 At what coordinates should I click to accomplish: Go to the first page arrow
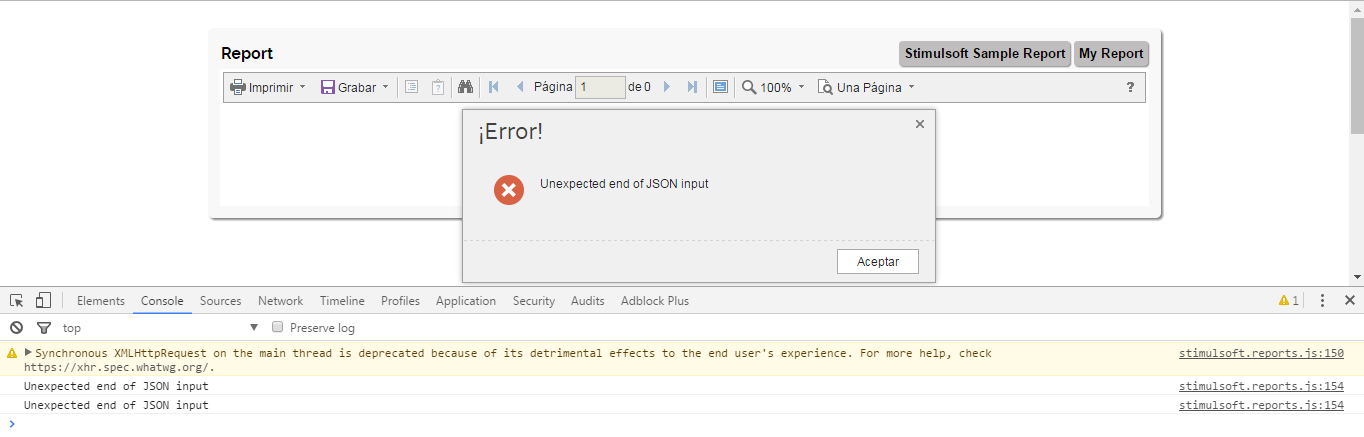click(x=494, y=87)
